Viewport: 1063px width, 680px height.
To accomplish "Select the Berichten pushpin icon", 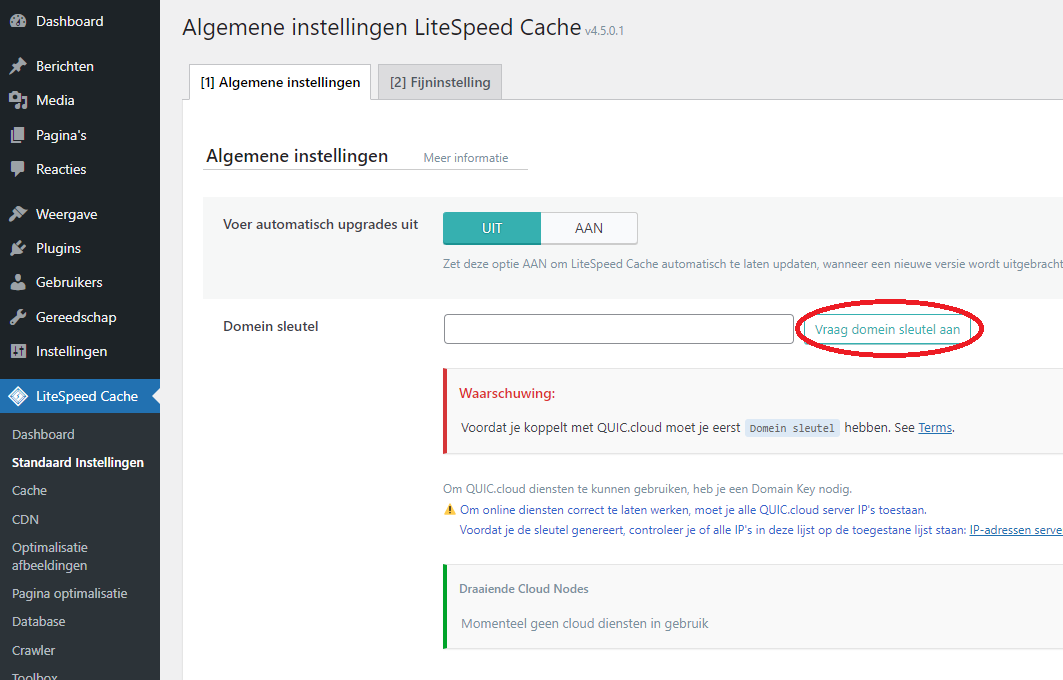I will point(18,66).
